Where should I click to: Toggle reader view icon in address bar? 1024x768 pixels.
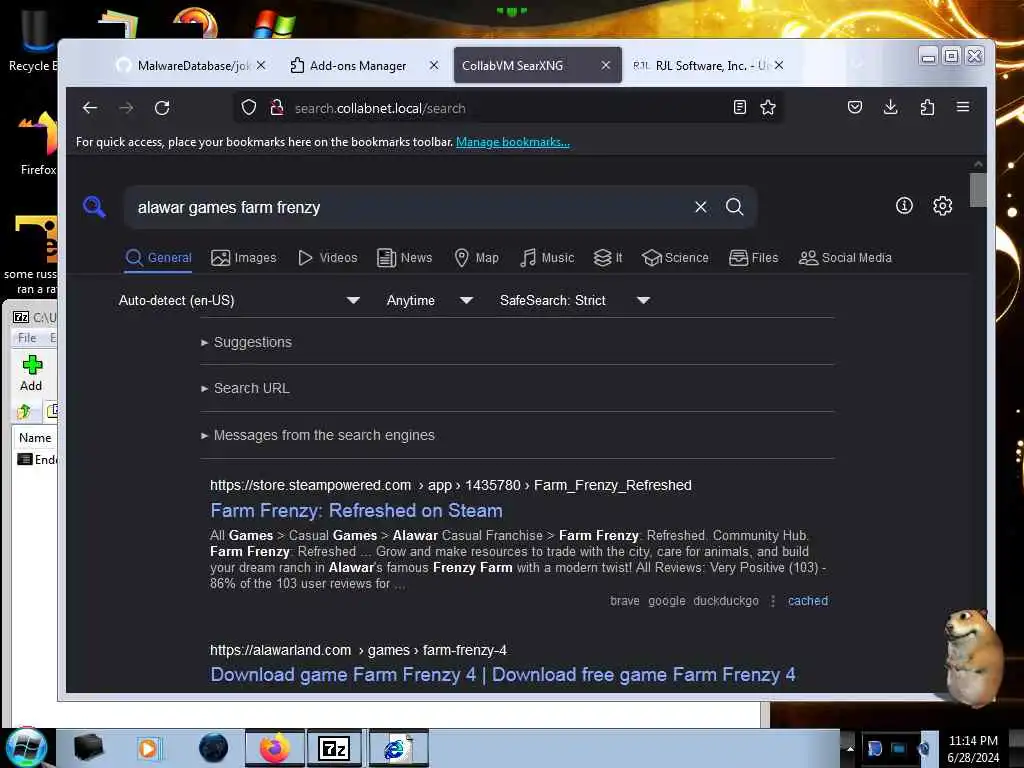pos(739,108)
